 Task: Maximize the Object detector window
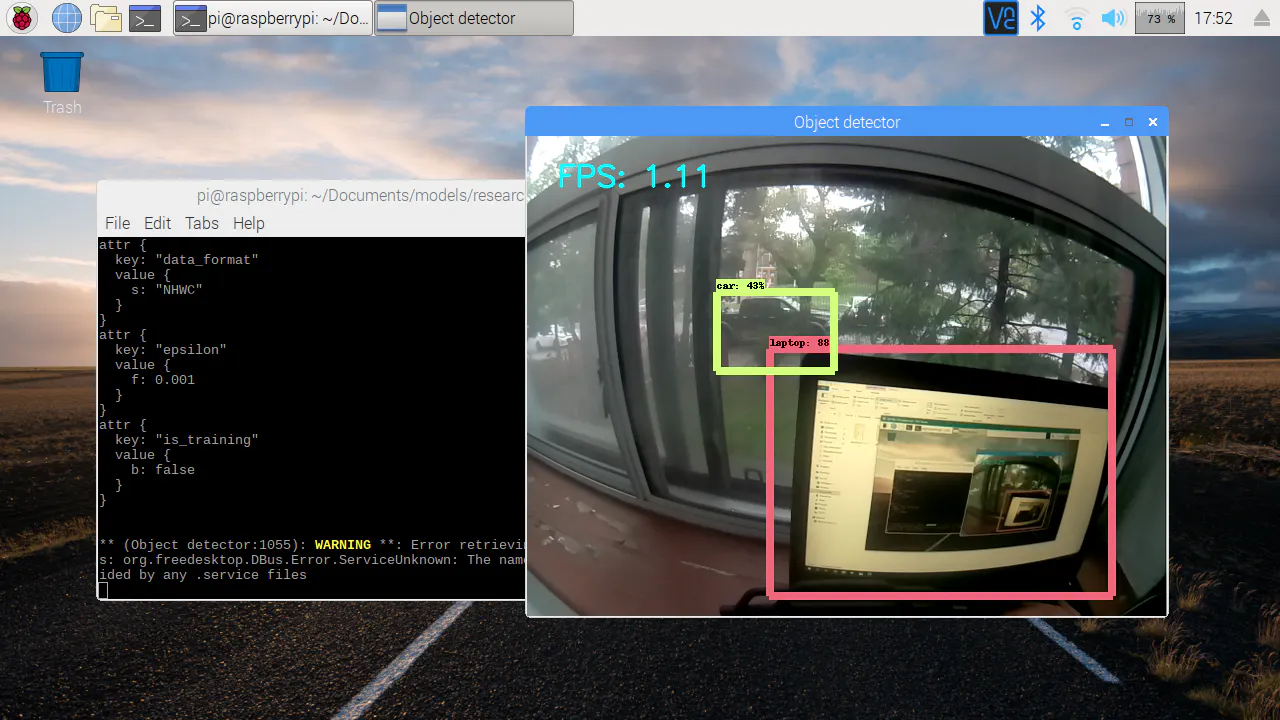click(1129, 122)
